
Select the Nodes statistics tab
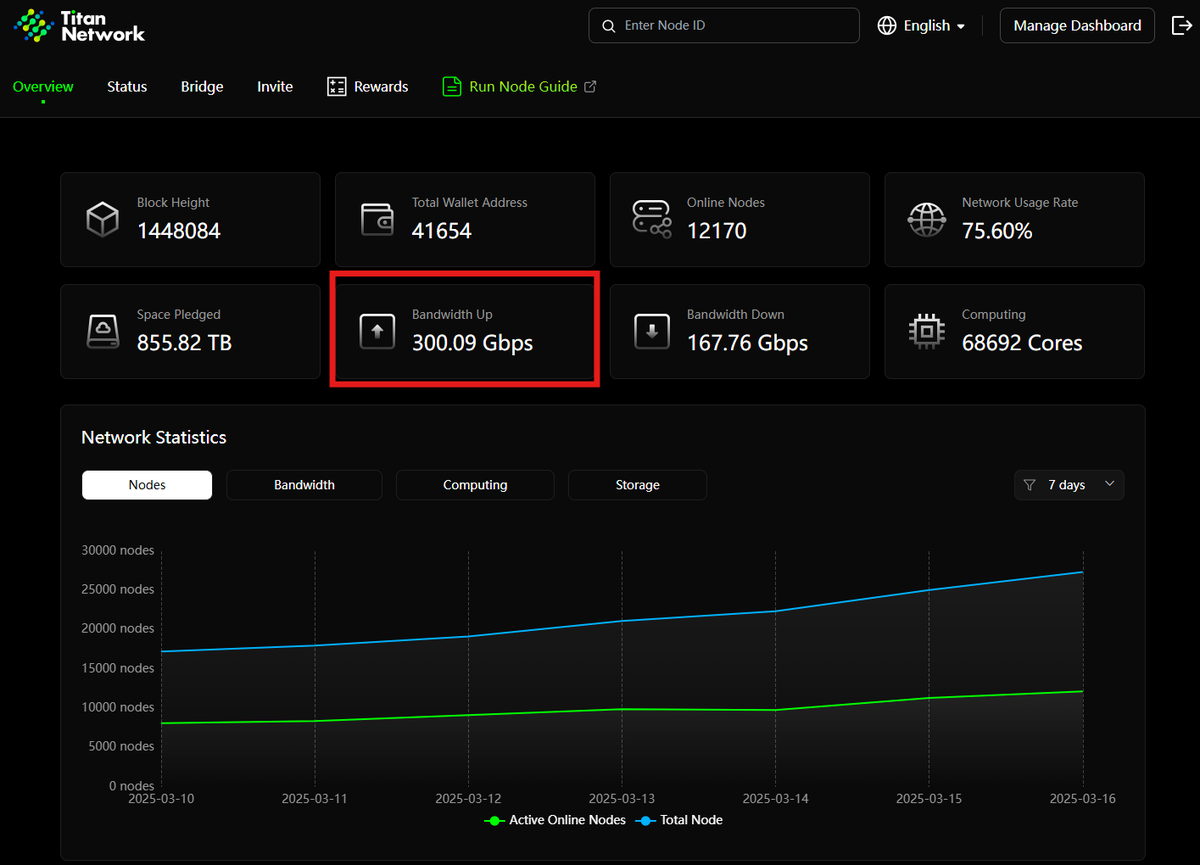tap(147, 485)
